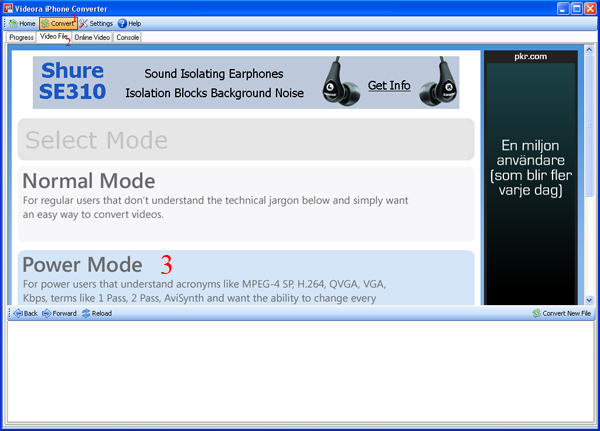
Task: Choose Normal Mode for easy conversion
Action: (246, 204)
